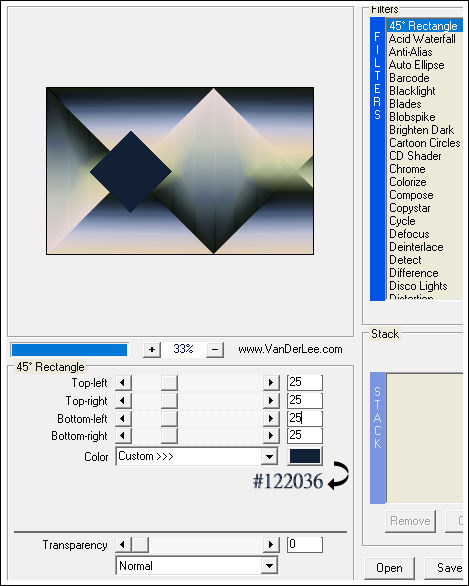Image resolution: width=469 pixels, height=586 pixels.
Task: Click the Bottom-left slider thumb
Action: (169, 418)
